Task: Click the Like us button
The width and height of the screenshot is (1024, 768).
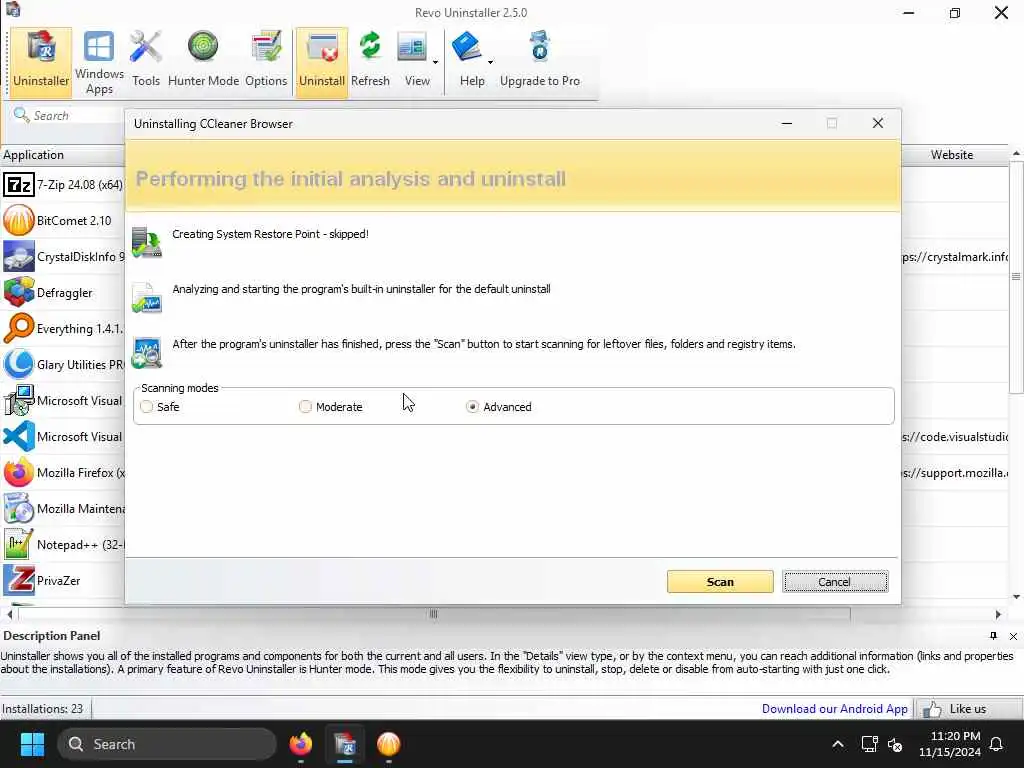Action: tap(968, 709)
